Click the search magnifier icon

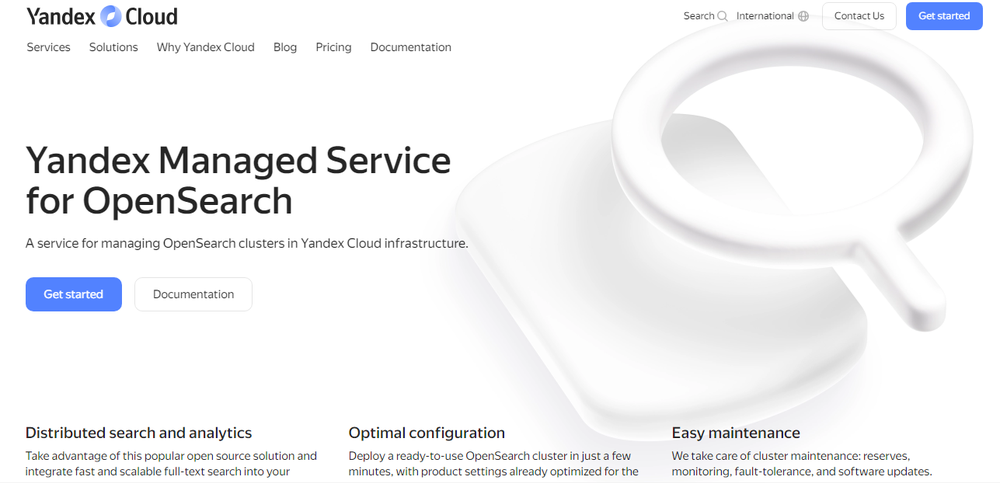point(723,17)
